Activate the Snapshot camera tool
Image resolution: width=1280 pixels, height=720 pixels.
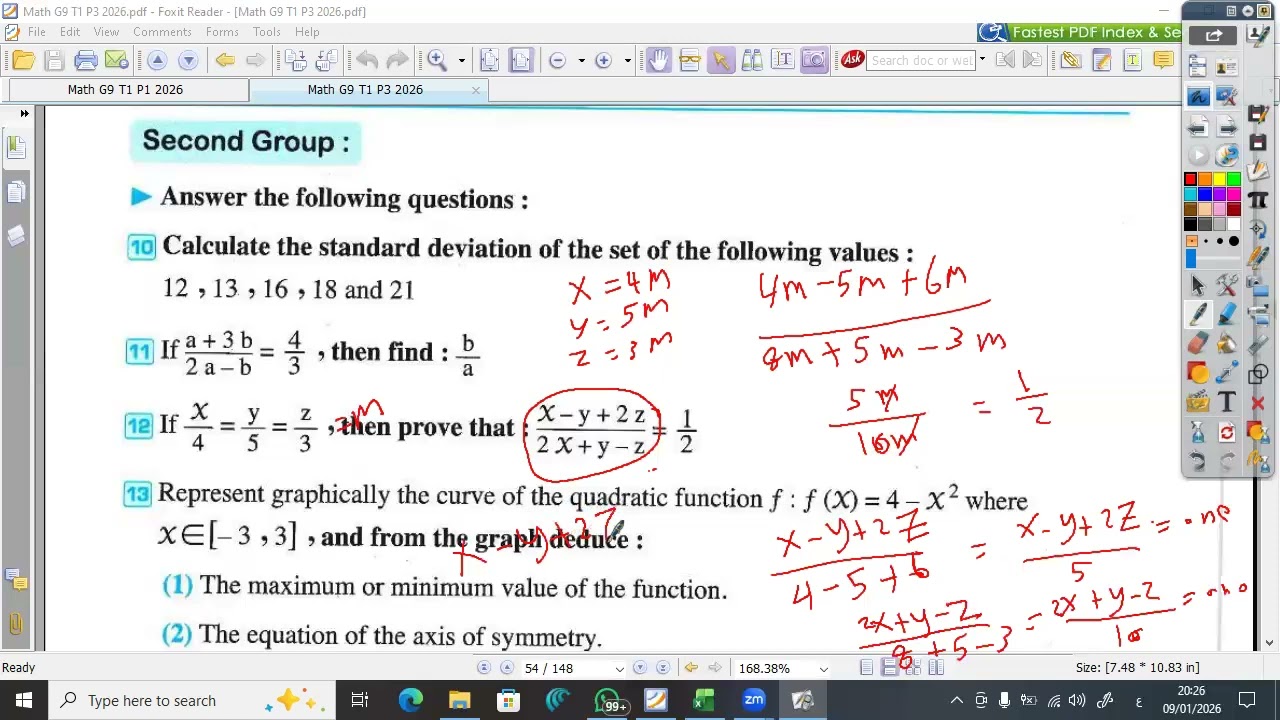(x=814, y=60)
